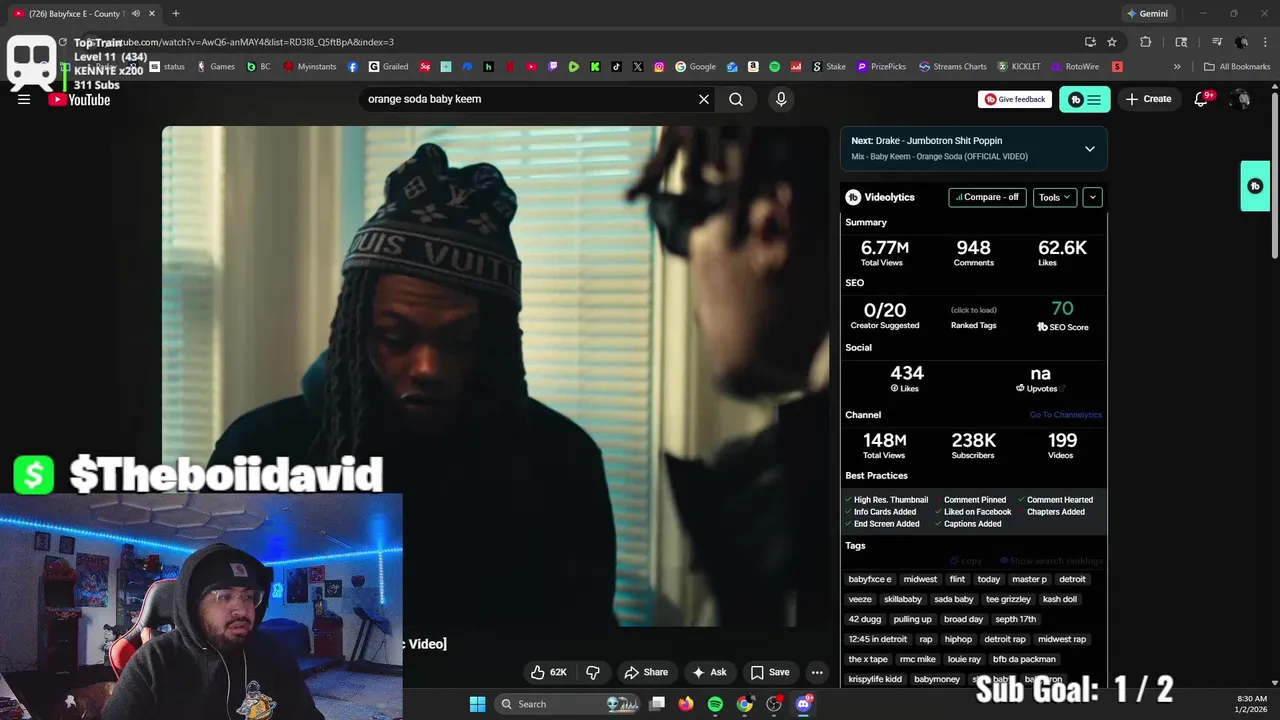Run the search with magnifier button

click(736, 99)
